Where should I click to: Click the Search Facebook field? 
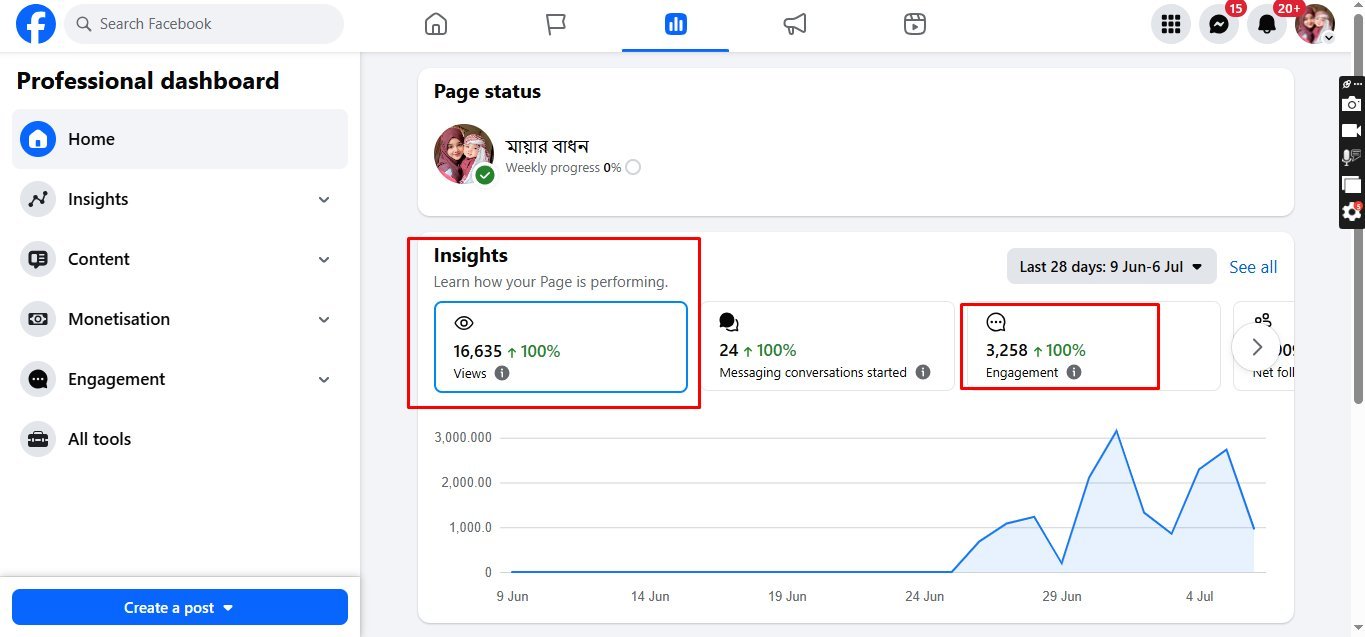204,24
